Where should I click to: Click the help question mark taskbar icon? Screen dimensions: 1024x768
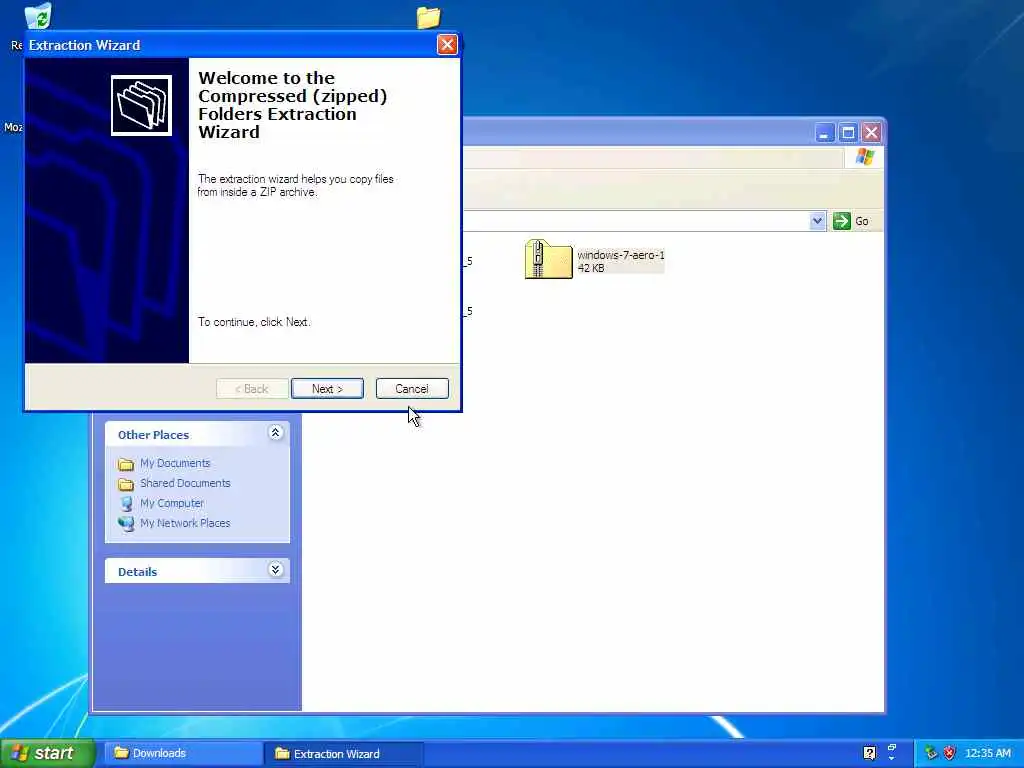point(869,753)
